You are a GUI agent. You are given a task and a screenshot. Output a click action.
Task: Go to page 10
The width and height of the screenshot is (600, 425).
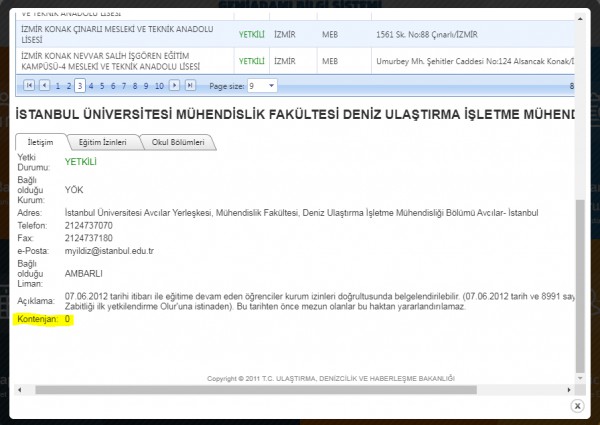tap(159, 86)
